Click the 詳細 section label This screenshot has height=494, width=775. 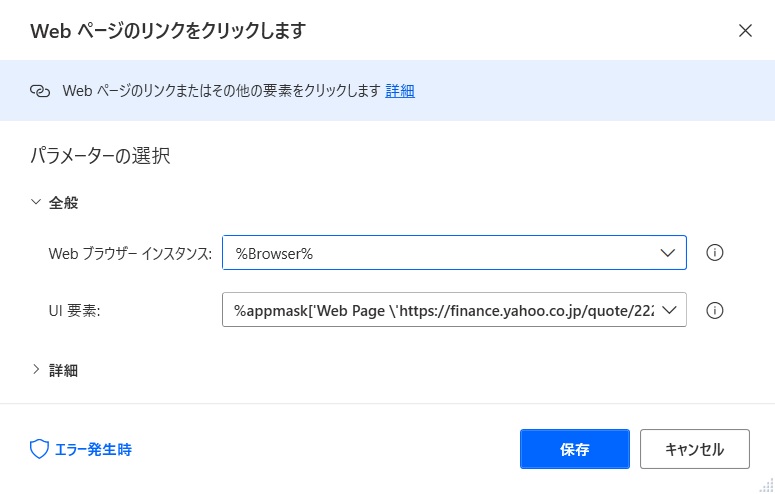click(x=63, y=370)
